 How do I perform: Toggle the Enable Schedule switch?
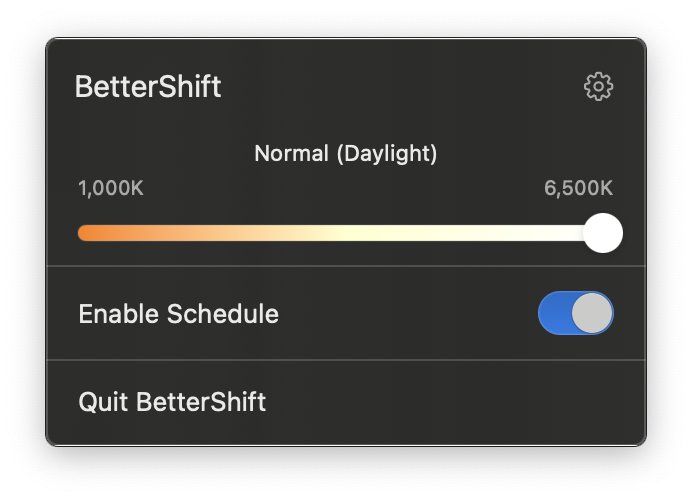tap(575, 314)
